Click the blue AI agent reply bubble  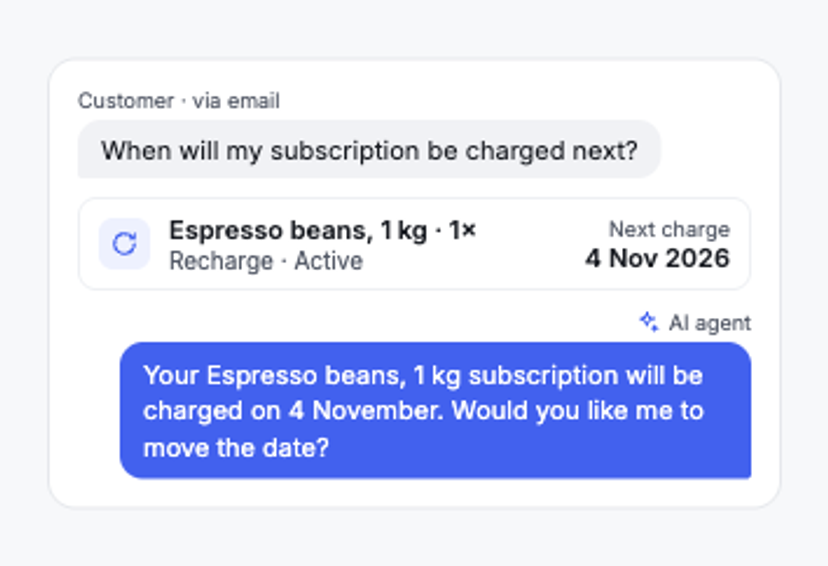pos(435,411)
